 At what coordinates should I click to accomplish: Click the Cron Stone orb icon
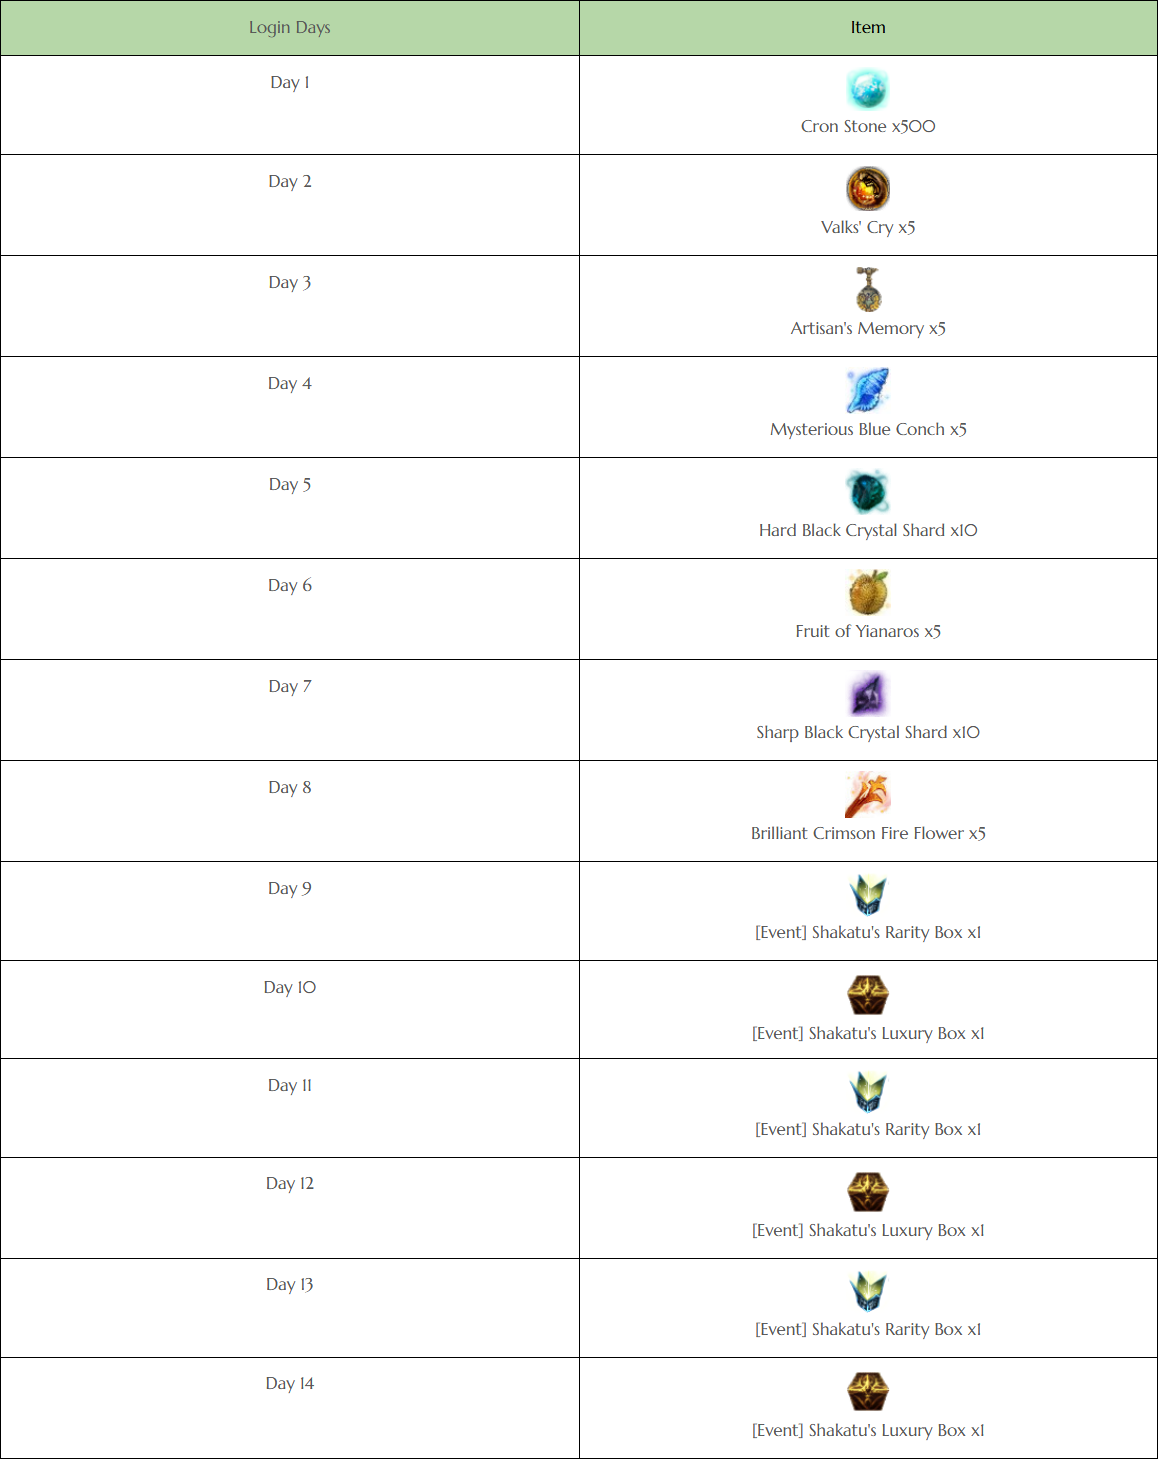(x=867, y=89)
